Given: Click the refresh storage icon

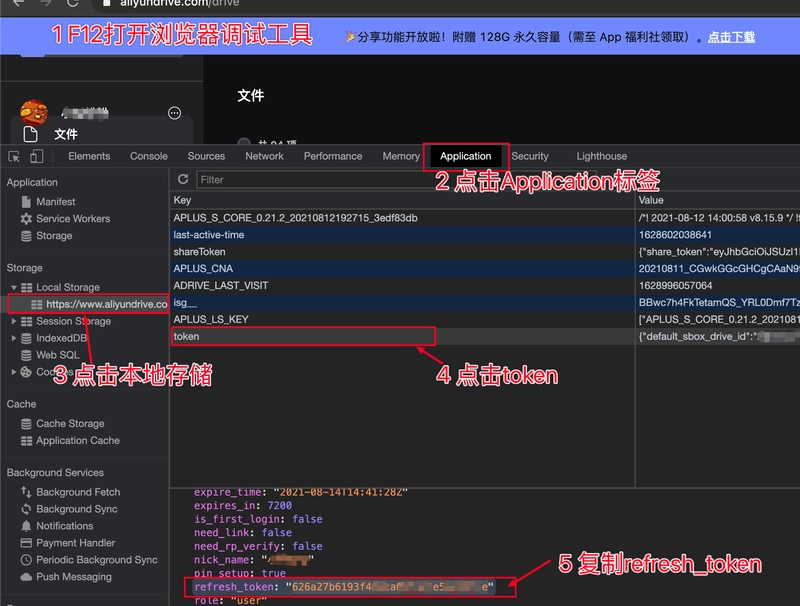Looking at the screenshot, I should tap(183, 180).
